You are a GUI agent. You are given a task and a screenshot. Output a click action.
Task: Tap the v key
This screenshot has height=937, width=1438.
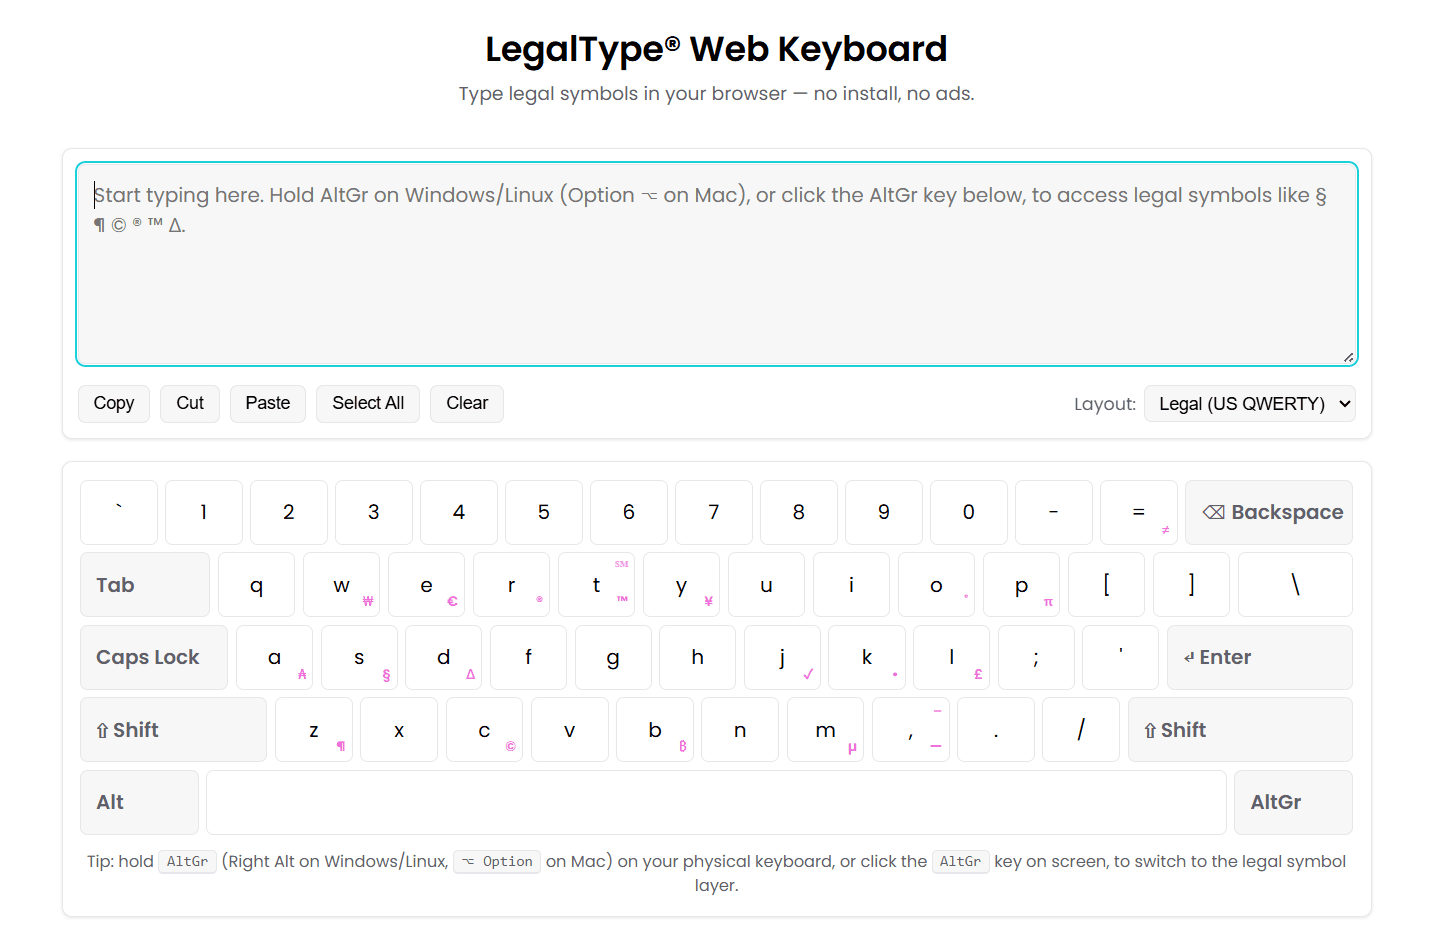coord(569,730)
